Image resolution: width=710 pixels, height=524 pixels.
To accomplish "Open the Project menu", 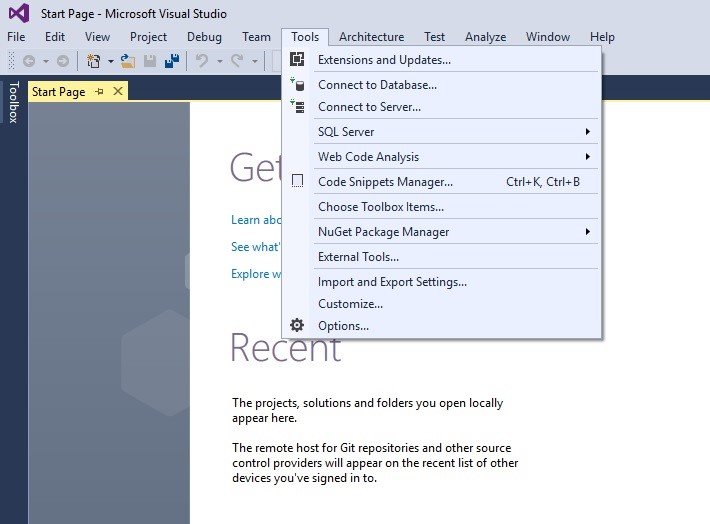I will [148, 37].
